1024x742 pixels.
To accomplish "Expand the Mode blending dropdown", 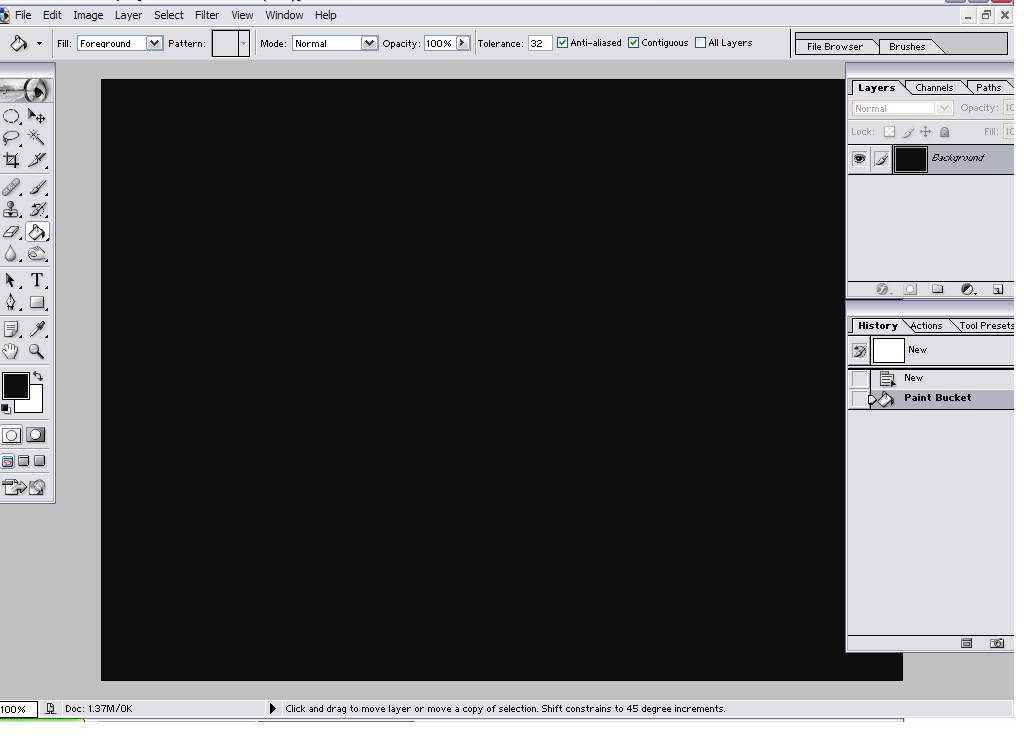I will tap(369, 44).
